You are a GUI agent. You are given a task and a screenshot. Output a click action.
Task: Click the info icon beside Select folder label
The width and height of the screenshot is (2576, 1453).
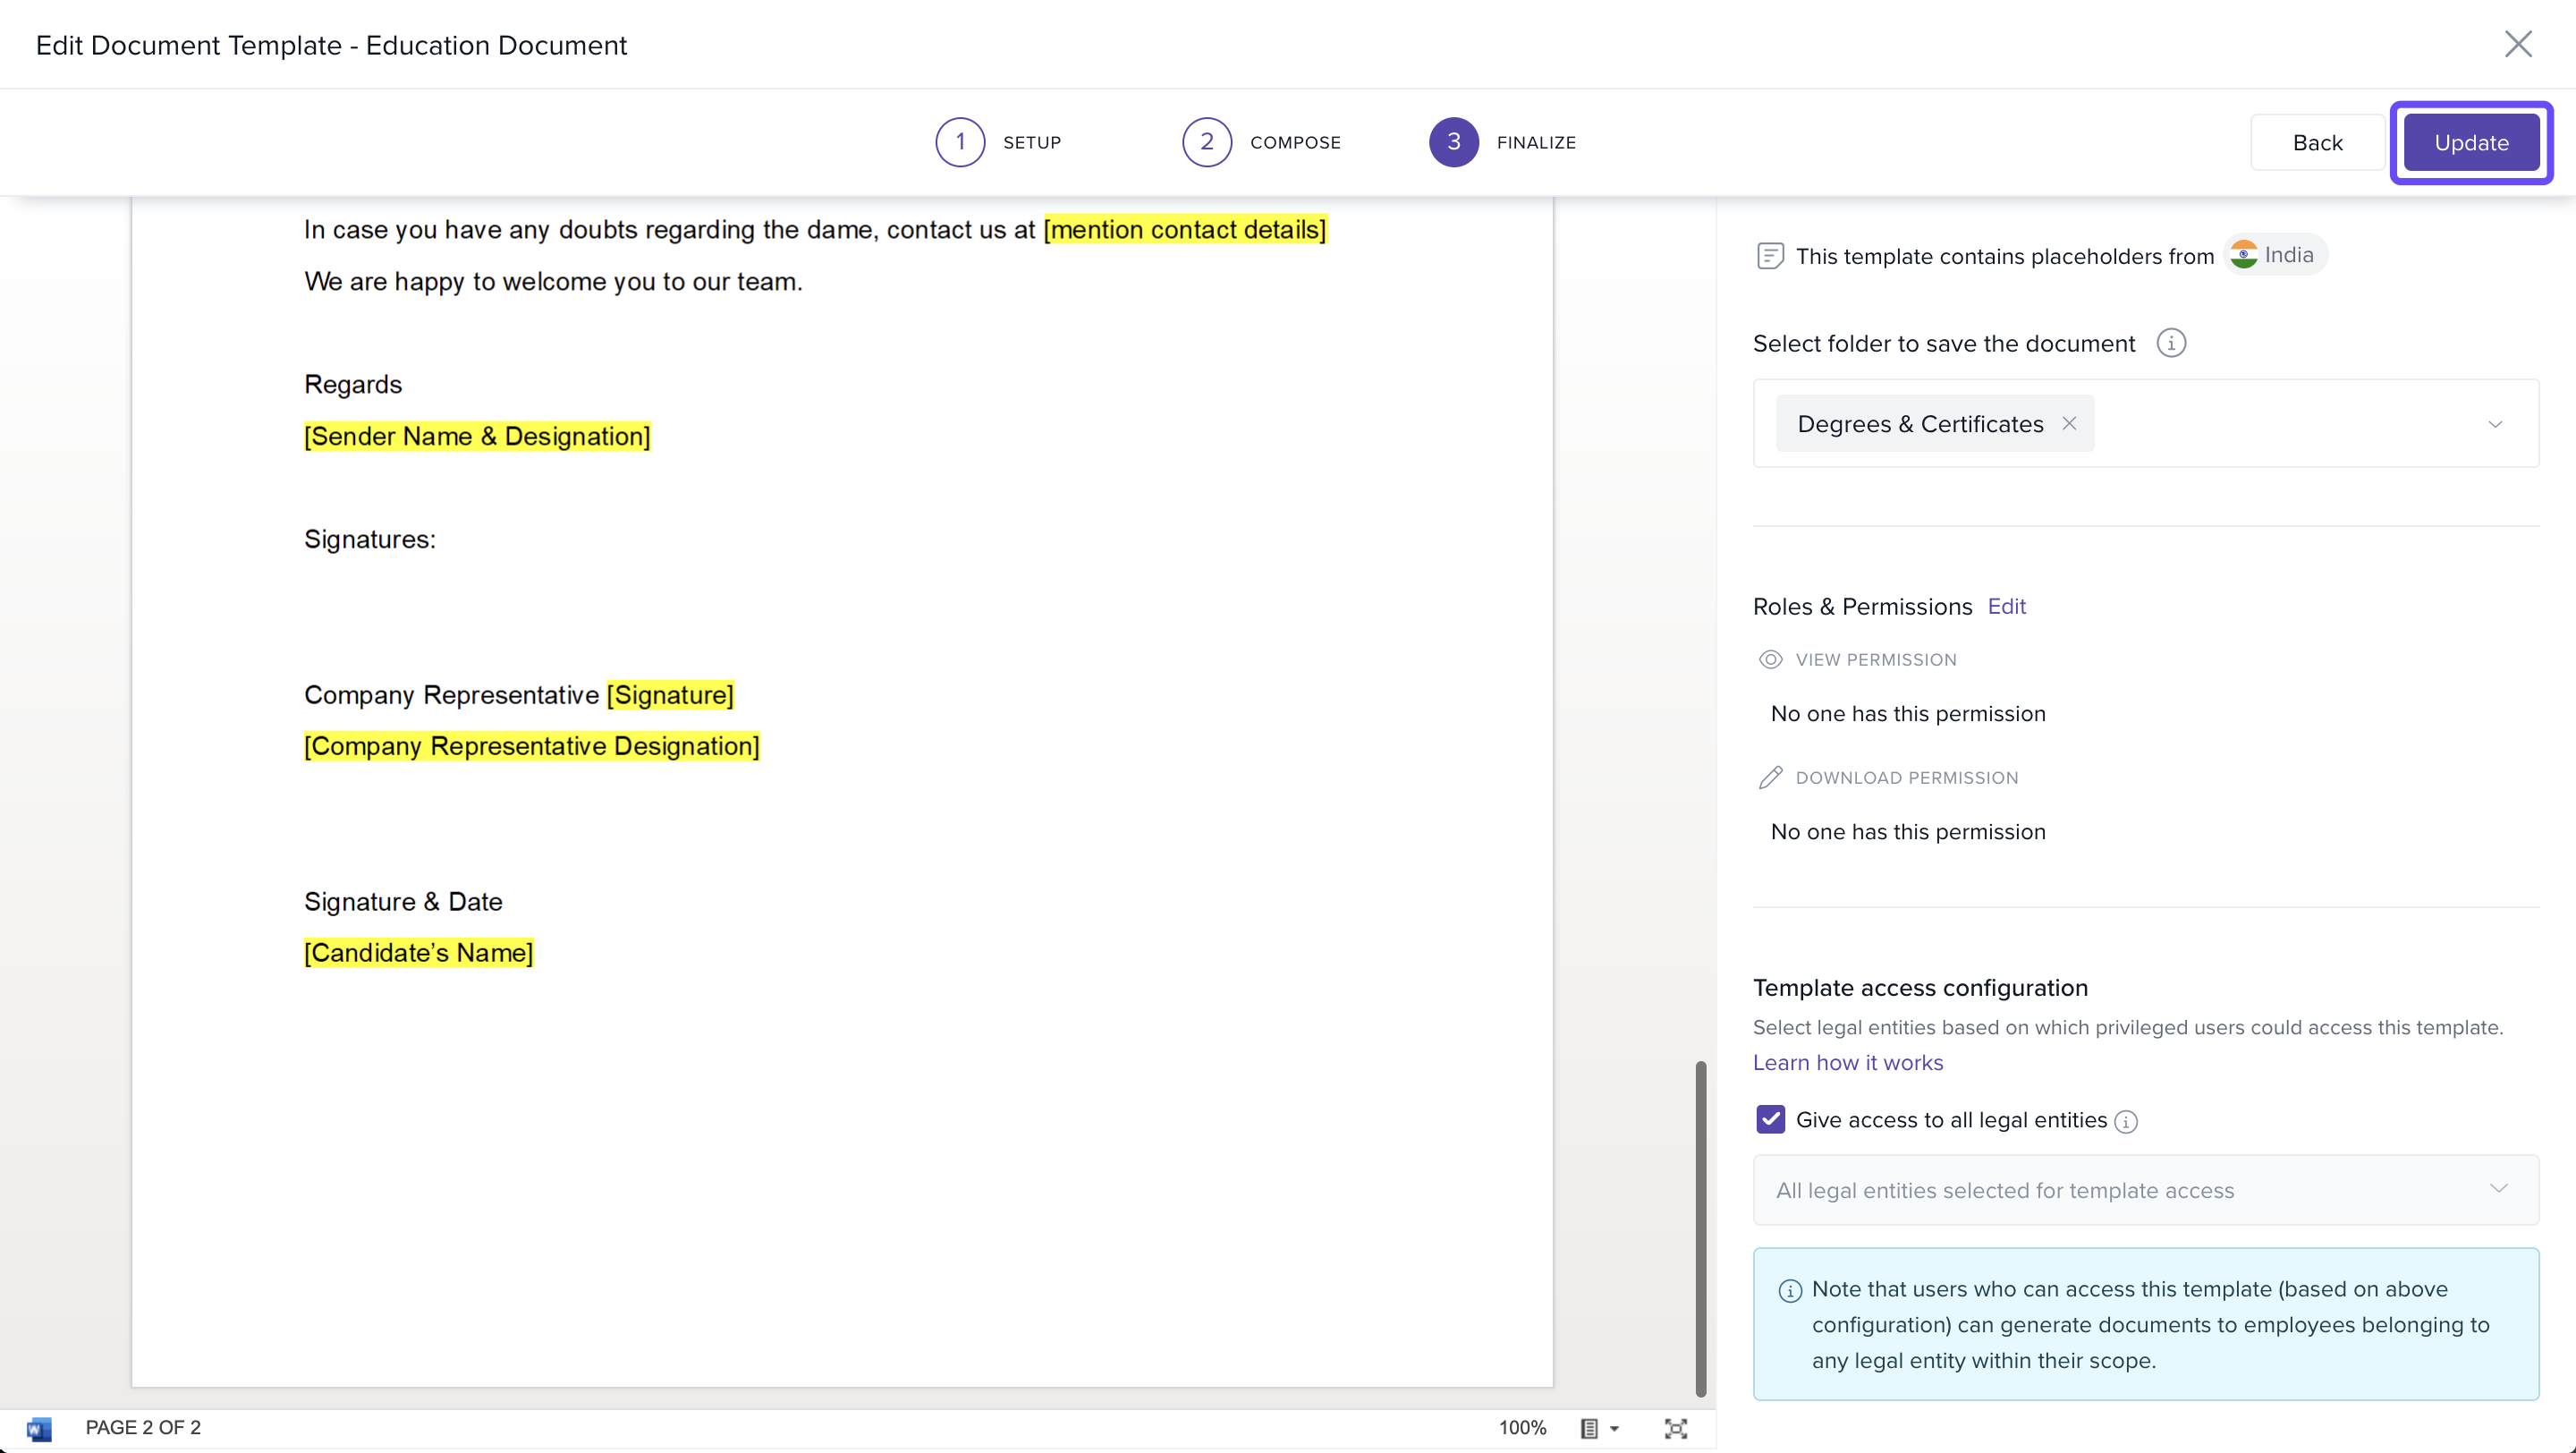point(2170,343)
